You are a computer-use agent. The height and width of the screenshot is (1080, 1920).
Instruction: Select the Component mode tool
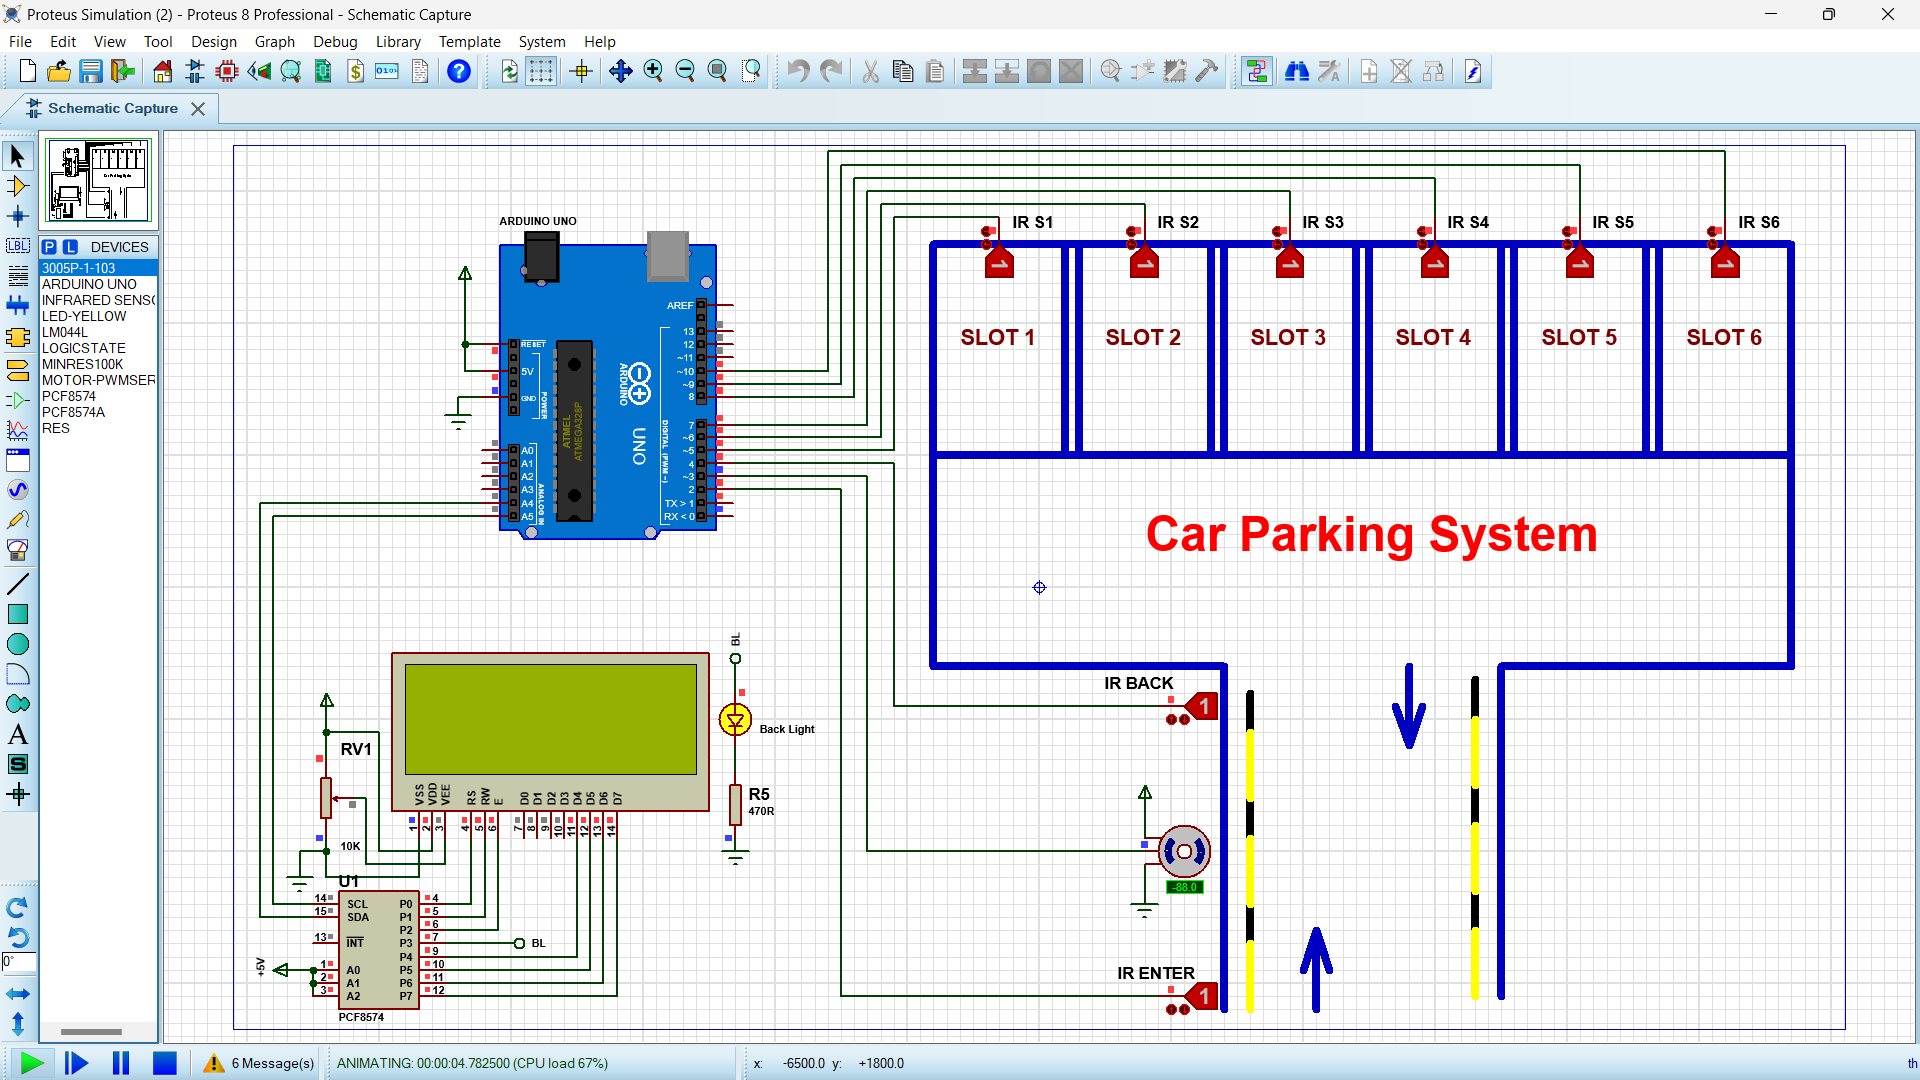pyautogui.click(x=17, y=184)
